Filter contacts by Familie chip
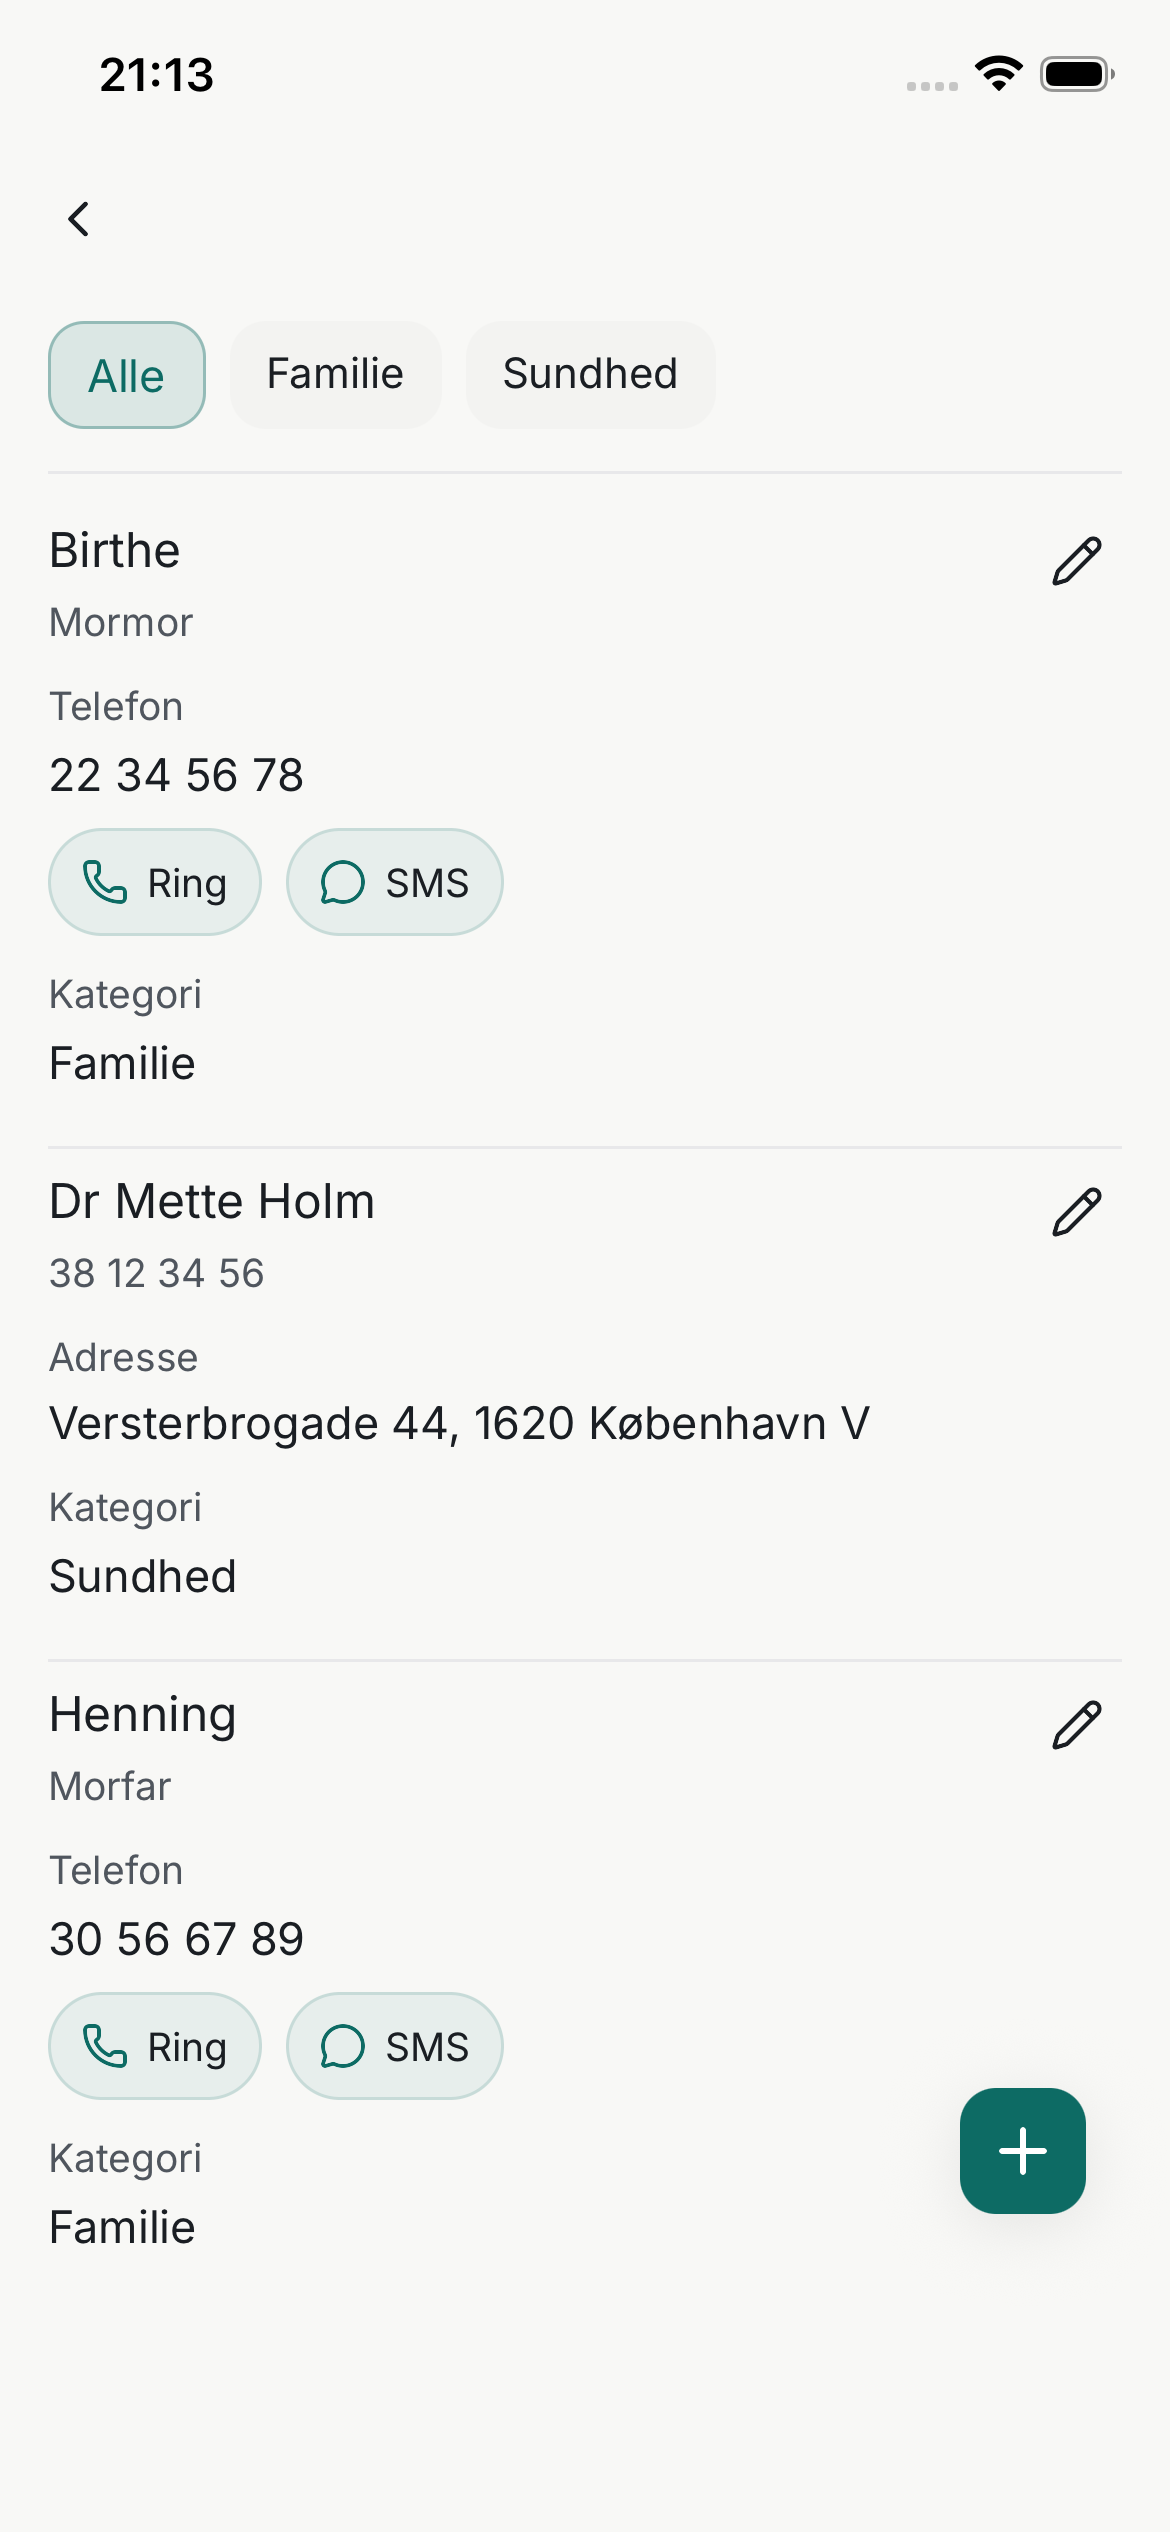The image size is (1170, 2532). click(335, 375)
